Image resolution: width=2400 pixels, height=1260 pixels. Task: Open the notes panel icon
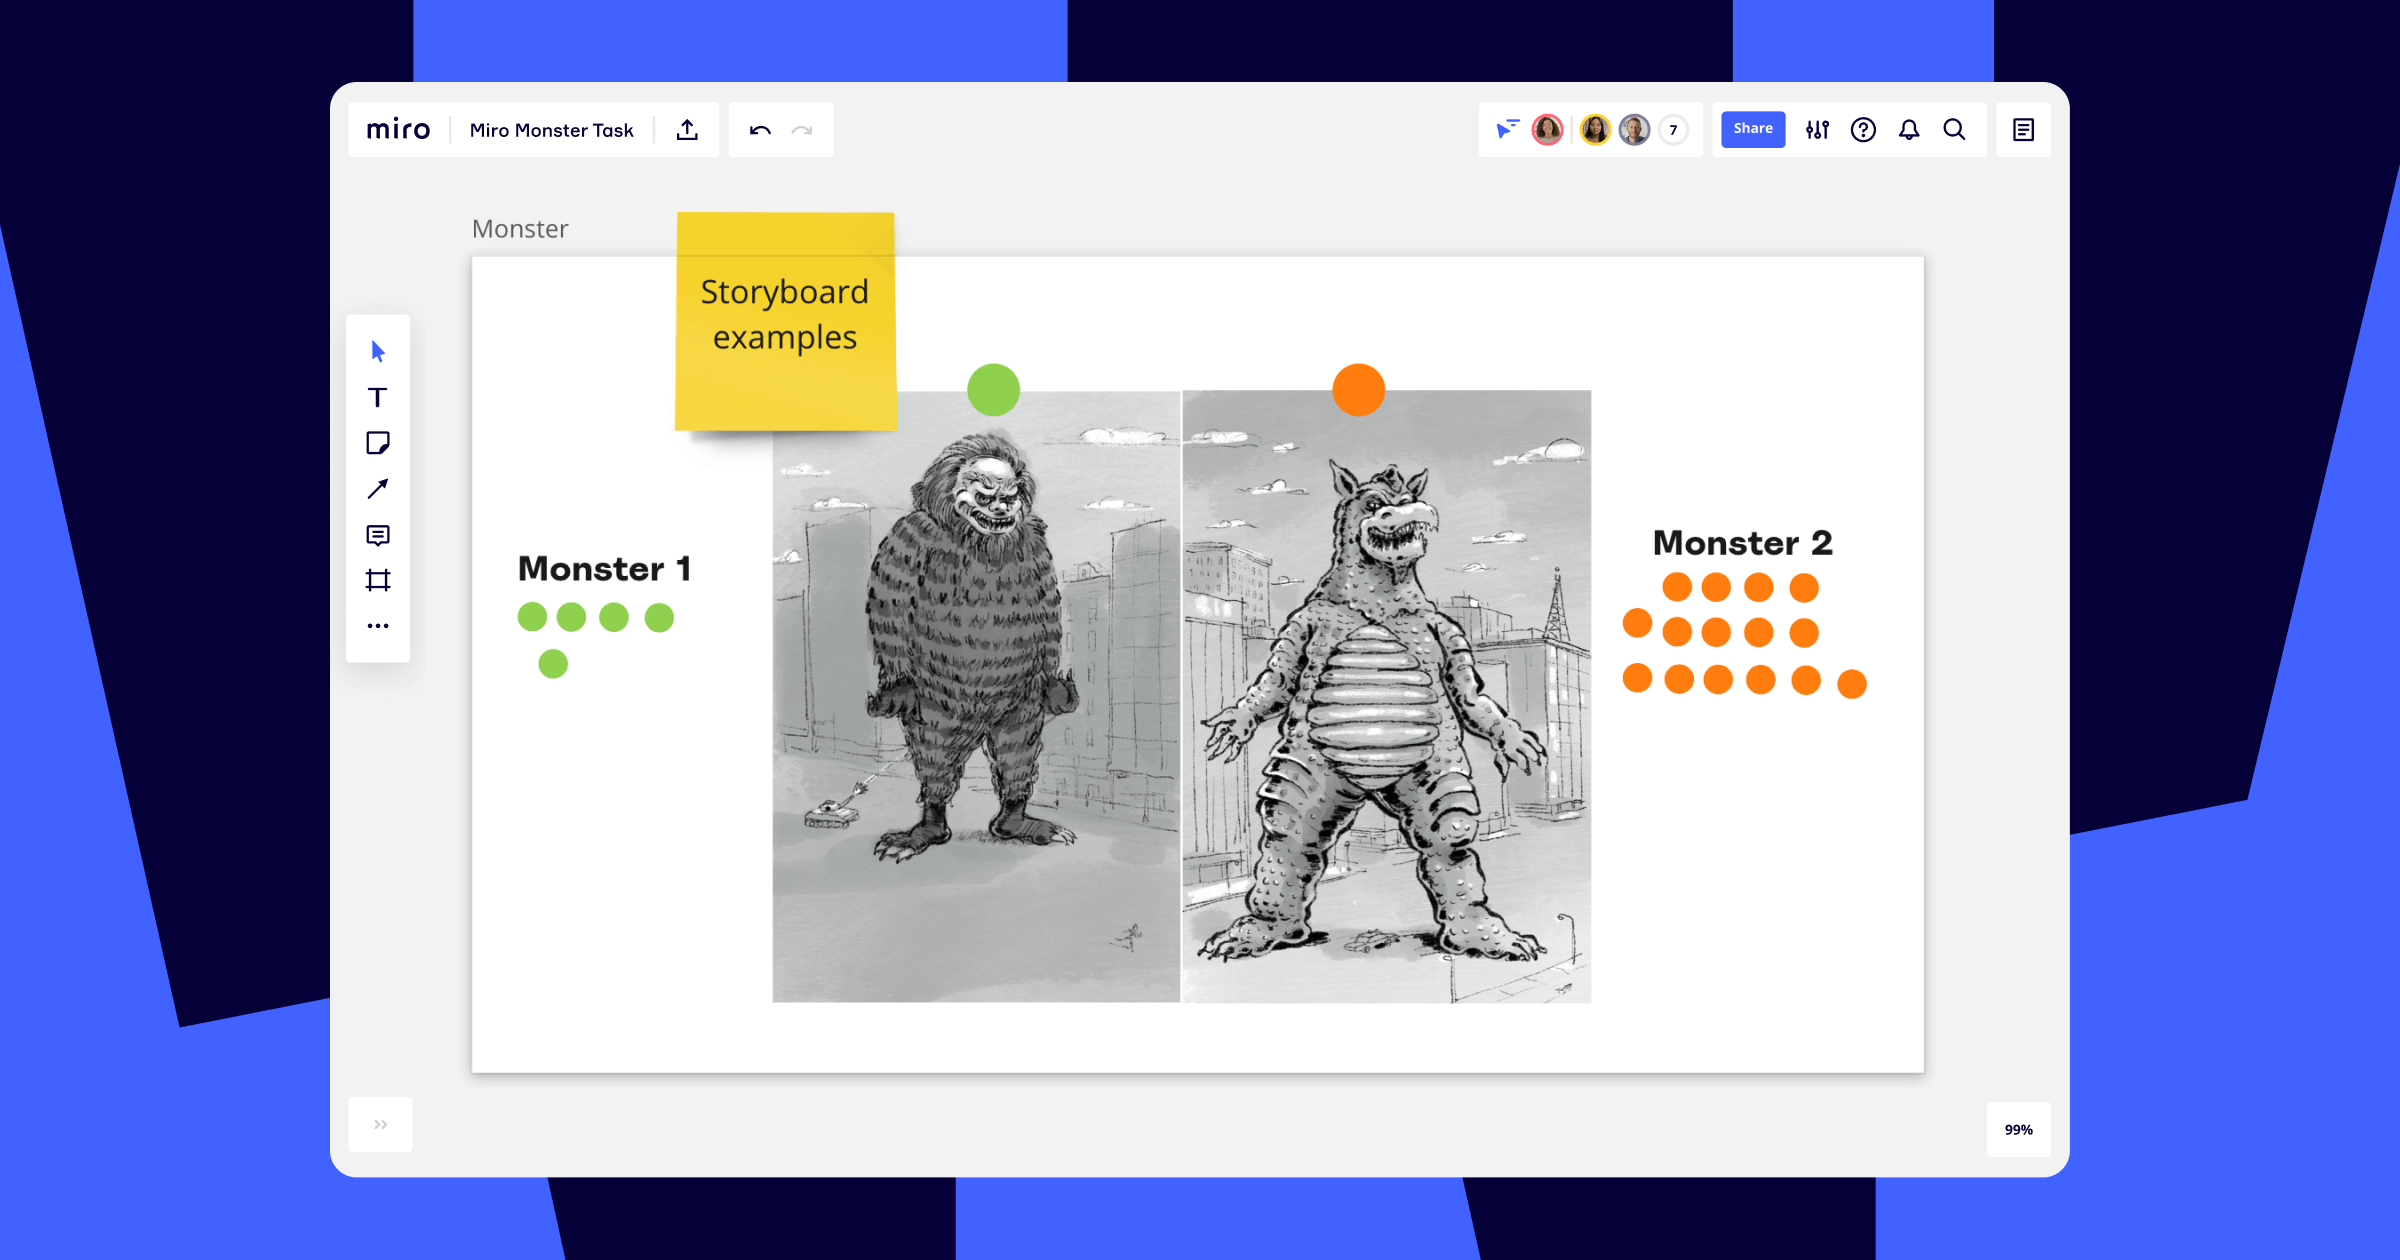click(2023, 130)
